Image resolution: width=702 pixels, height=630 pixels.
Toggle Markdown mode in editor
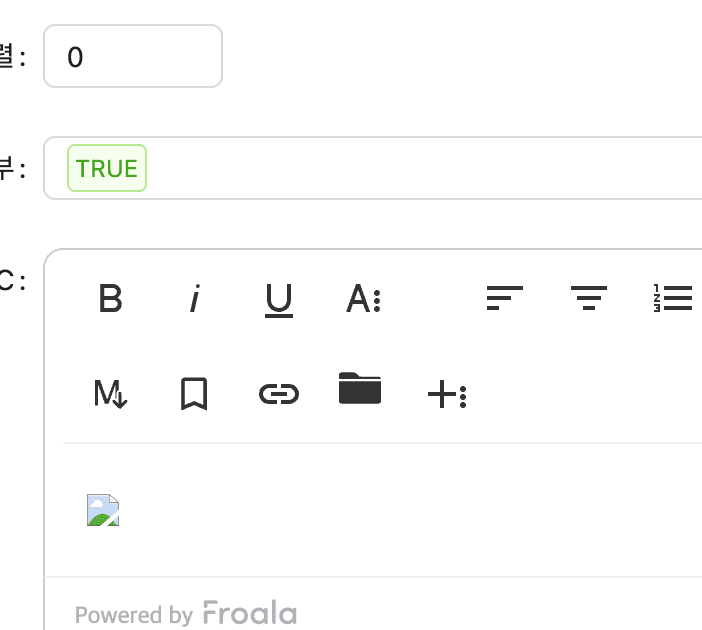[x=110, y=395]
